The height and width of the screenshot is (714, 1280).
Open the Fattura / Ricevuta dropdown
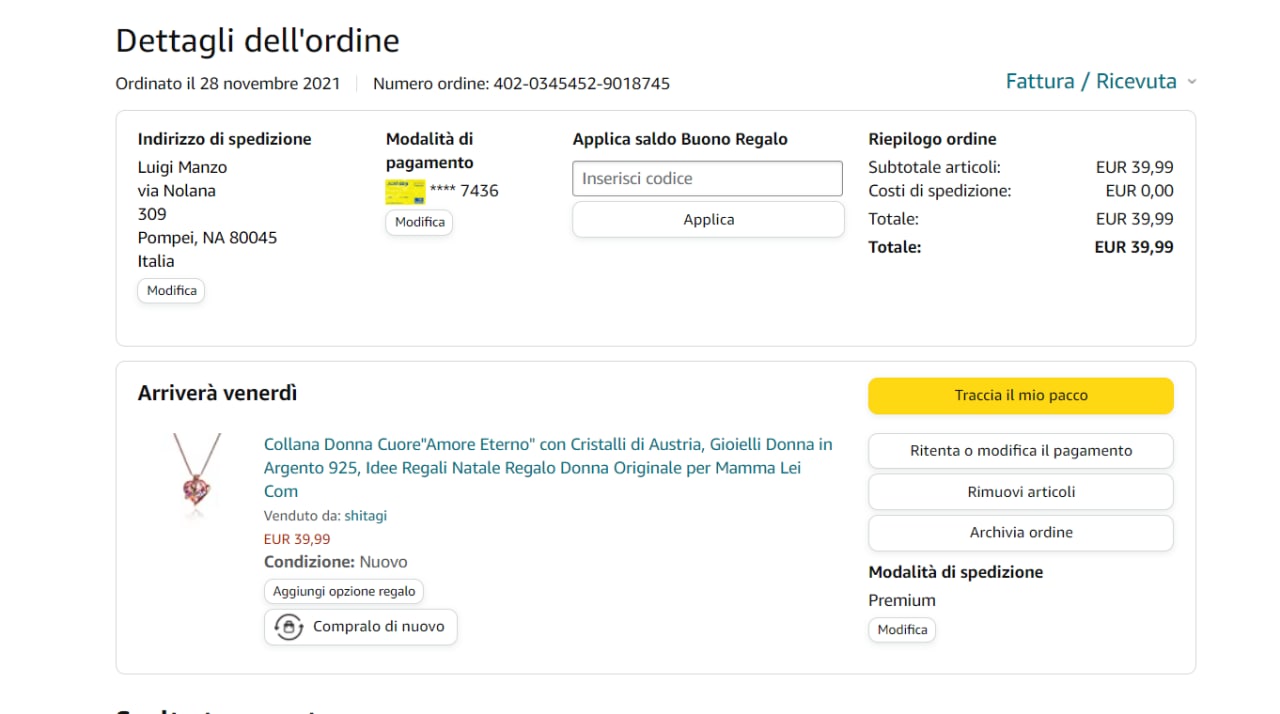[1090, 82]
